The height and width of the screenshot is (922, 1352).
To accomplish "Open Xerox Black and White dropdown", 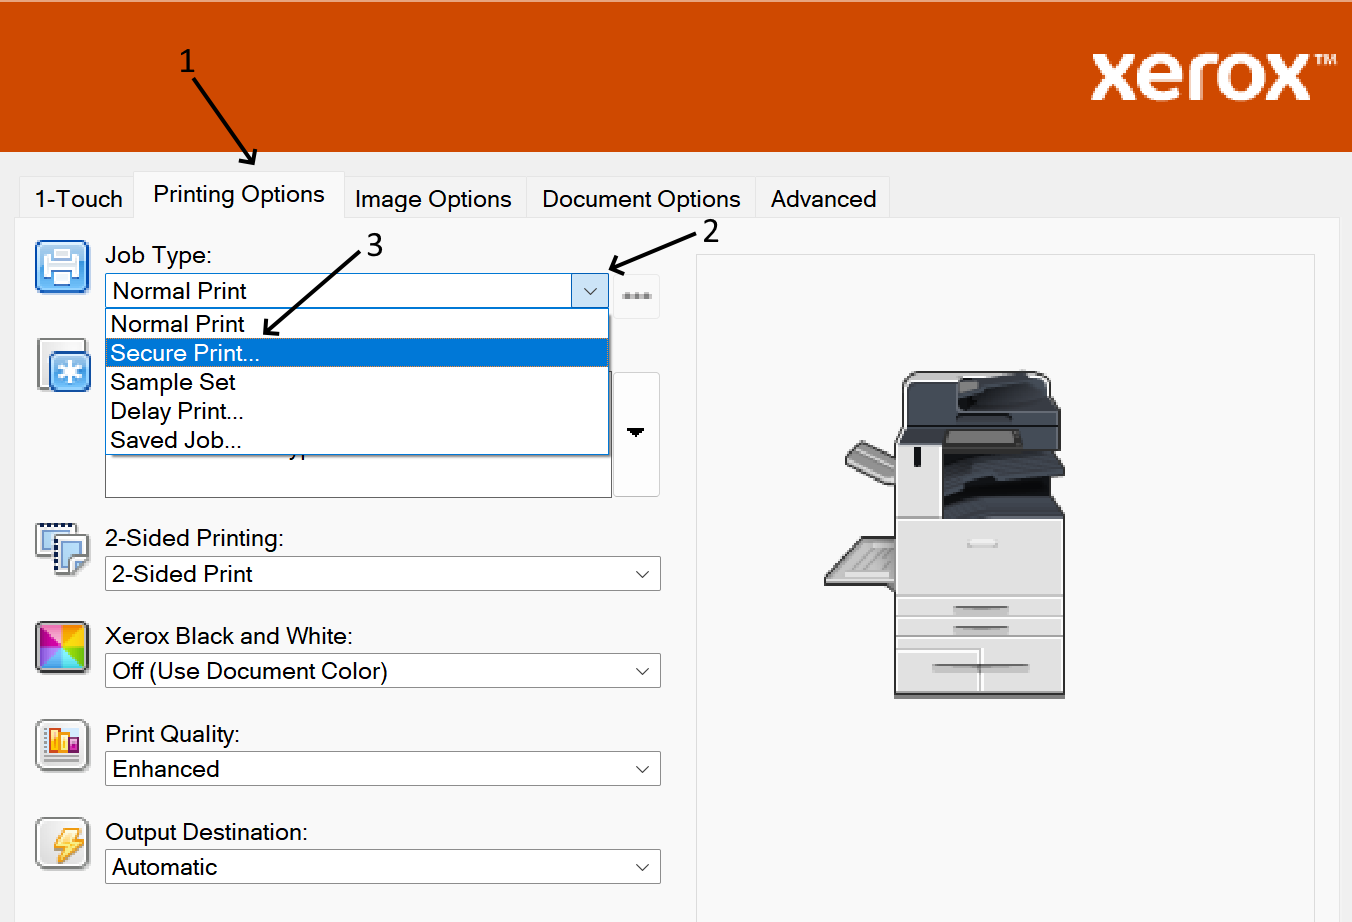I will pyautogui.click(x=382, y=671).
